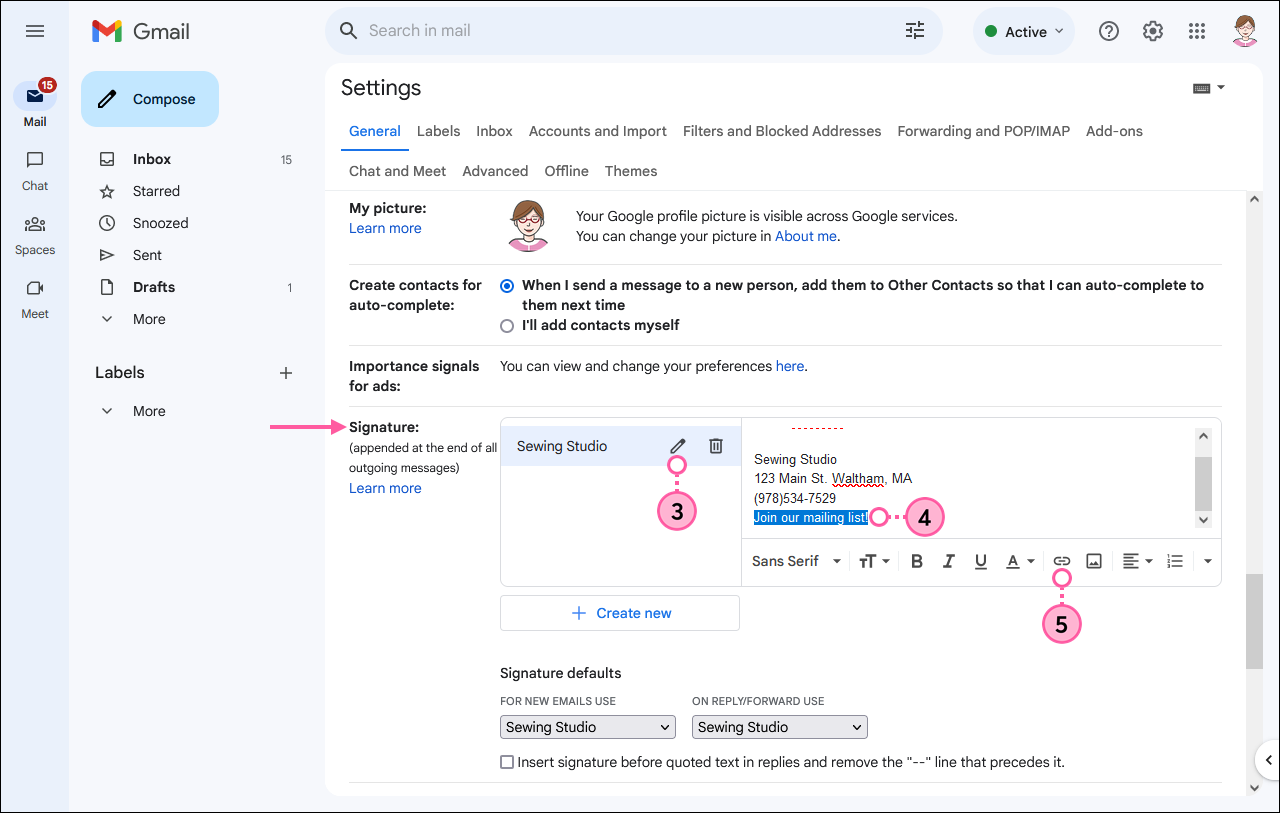1280x813 pixels.
Task: Click the Compose button
Action: [x=150, y=99]
